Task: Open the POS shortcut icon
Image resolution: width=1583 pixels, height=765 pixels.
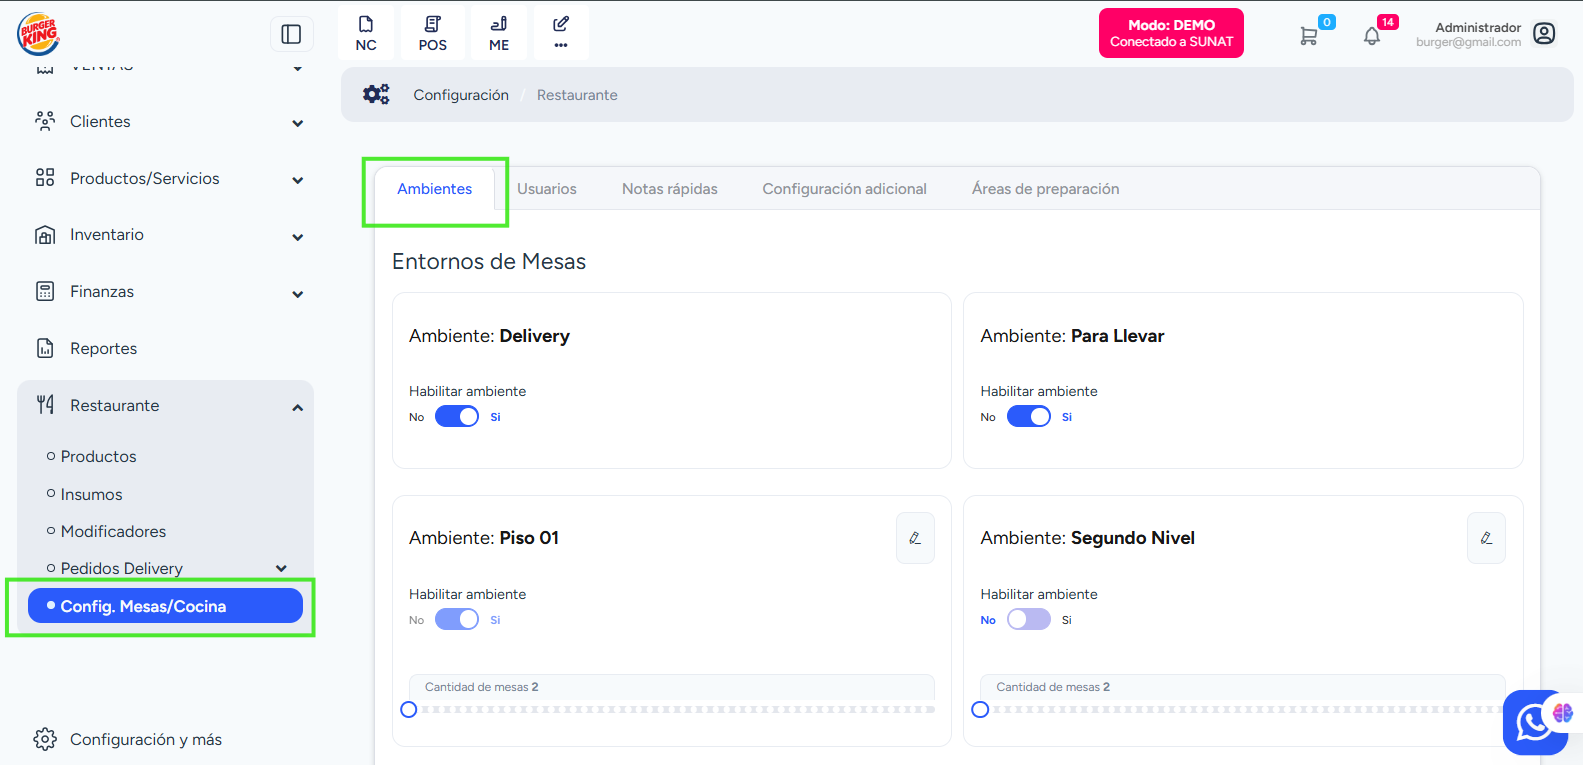Action: click(432, 33)
